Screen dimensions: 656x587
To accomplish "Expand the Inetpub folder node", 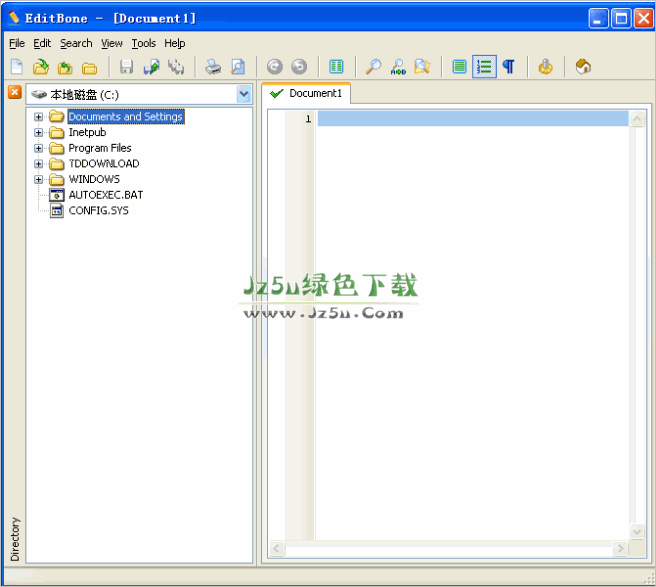I will [x=38, y=133].
